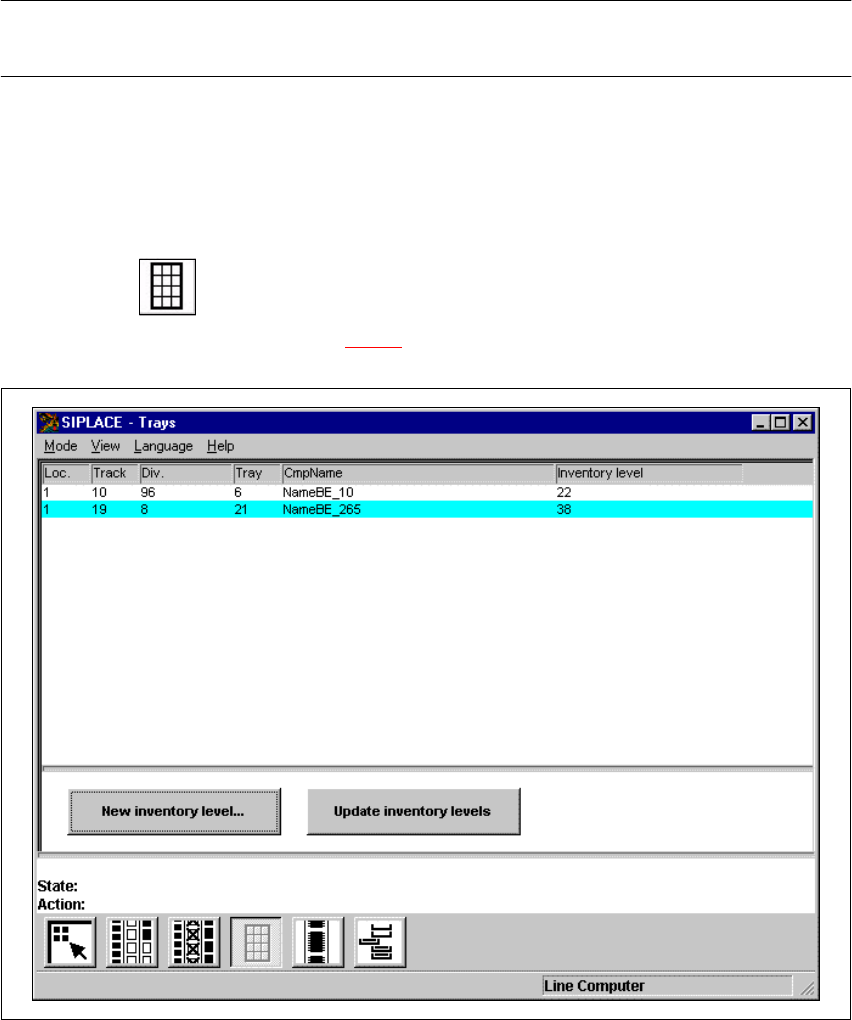Click Div. value 96
Image resolution: width=852 pixels, height=1020 pixels.
[x=148, y=492]
